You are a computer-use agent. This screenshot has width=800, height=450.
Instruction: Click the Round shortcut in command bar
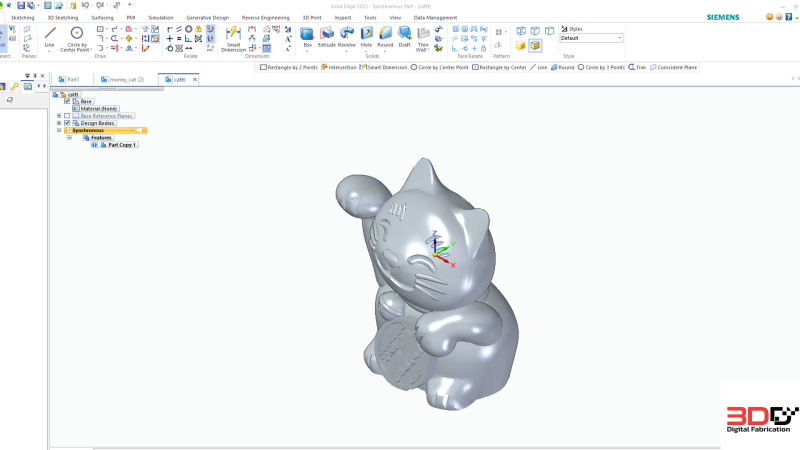coord(562,67)
